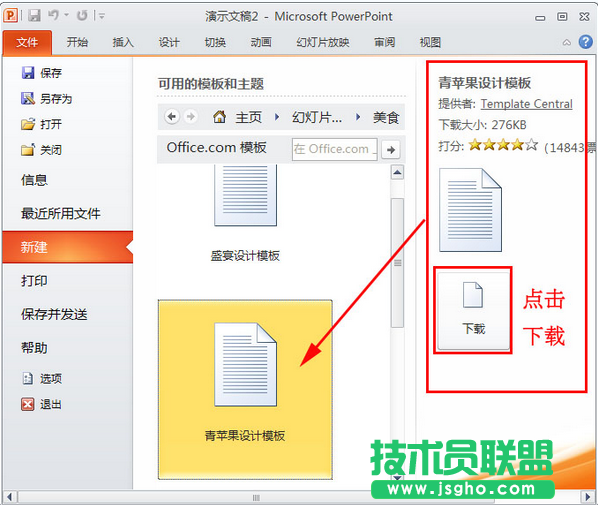This screenshot has height=505, width=598.
Task: Click the horizontal scrollbar left arrow
Action: point(10,497)
